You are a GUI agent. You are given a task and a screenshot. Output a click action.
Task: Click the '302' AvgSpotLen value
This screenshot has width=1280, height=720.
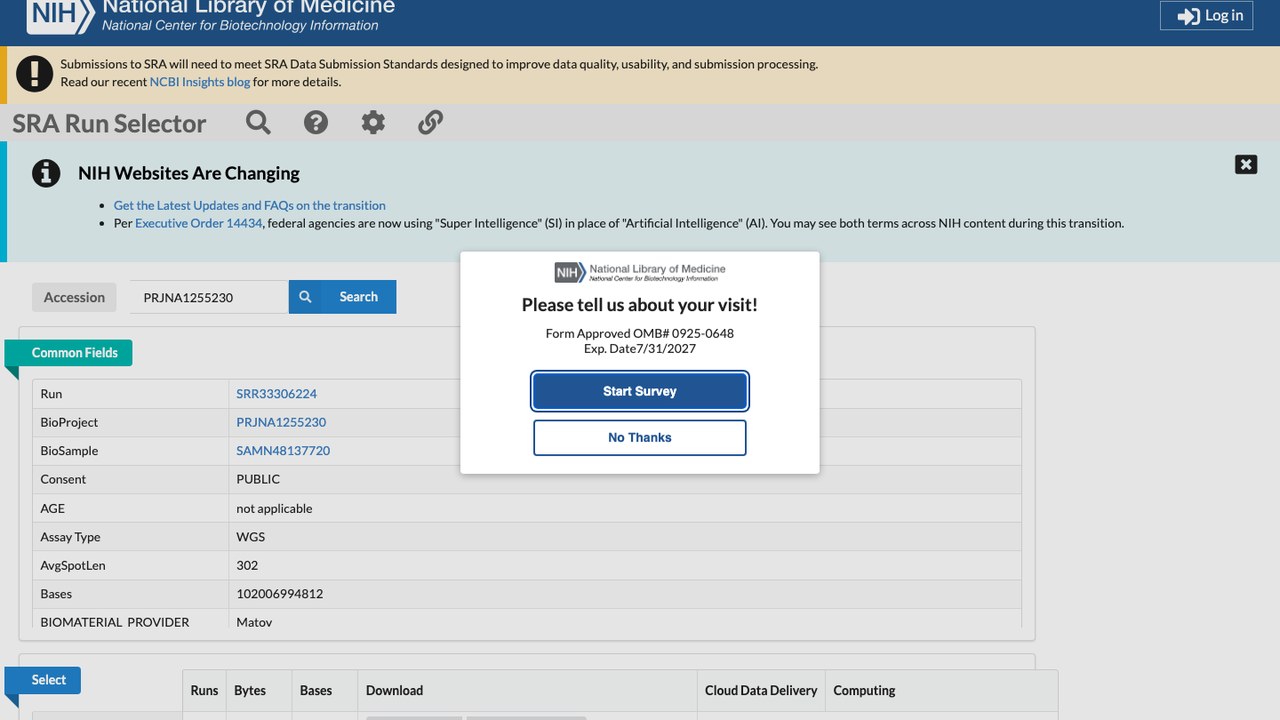(247, 565)
